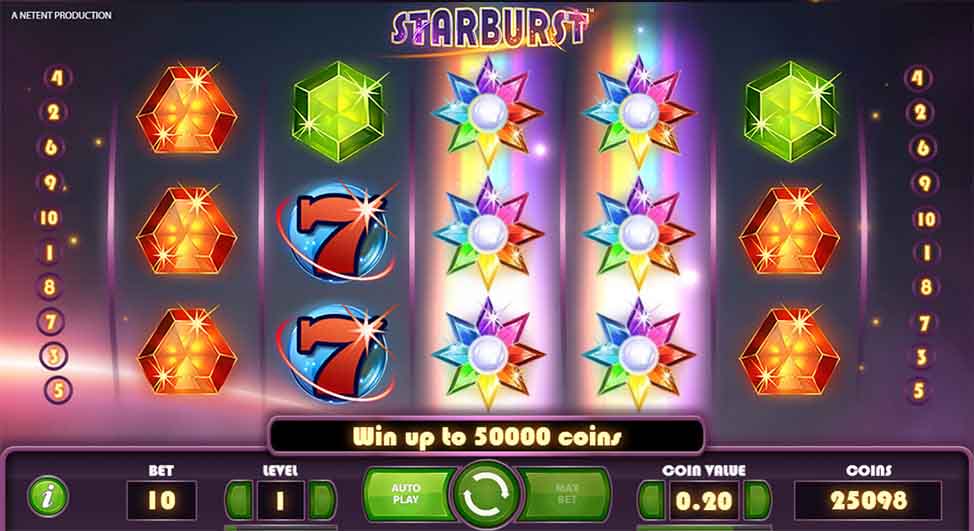Select payline 5 marker on the right
The height and width of the screenshot is (531, 974).
click(x=919, y=391)
